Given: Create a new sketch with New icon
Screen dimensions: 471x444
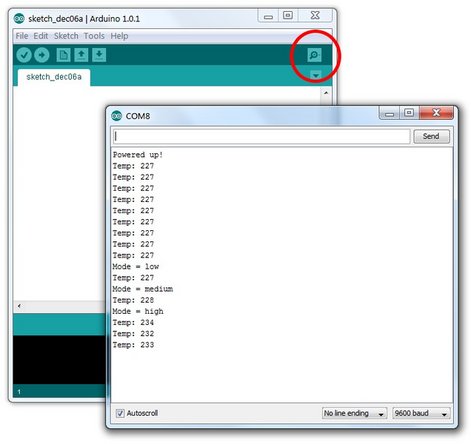Looking at the screenshot, I should [x=63, y=55].
